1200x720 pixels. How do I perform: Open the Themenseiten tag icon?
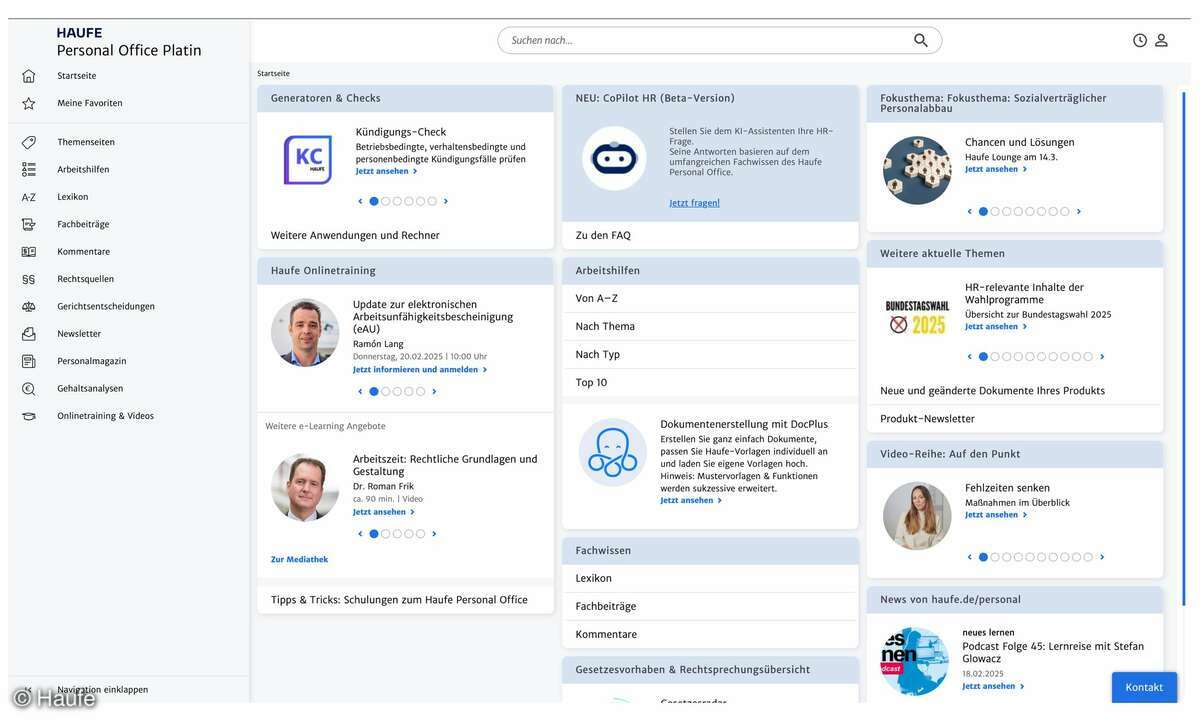(29, 142)
